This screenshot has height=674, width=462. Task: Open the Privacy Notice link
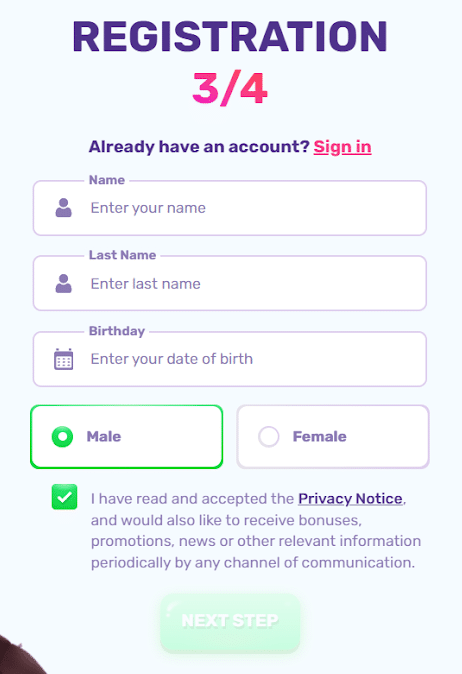(350, 499)
